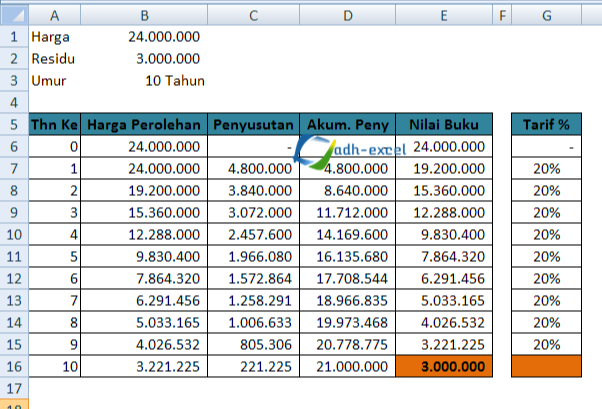
Task: Click the Umur label cell
Action: pyautogui.click(x=55, y=81)
